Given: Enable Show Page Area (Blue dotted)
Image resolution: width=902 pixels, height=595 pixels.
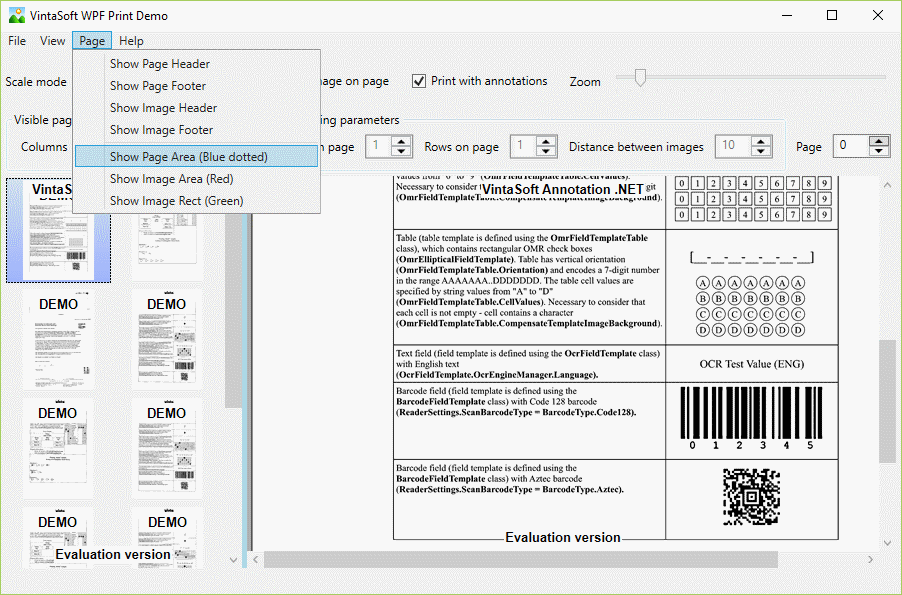Looking at the screenshot, I should coord(188,157).
